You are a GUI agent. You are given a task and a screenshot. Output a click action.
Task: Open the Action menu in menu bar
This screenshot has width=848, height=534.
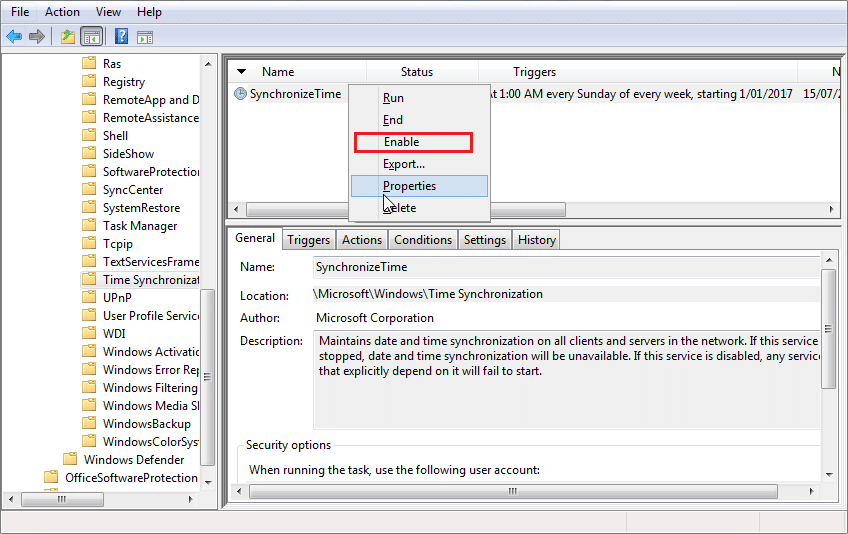62,12
